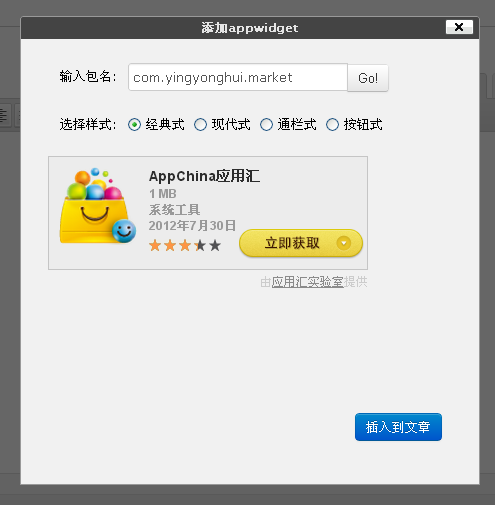Click the star rating of the app
This screenshot has width=495, height=505.
185,245
